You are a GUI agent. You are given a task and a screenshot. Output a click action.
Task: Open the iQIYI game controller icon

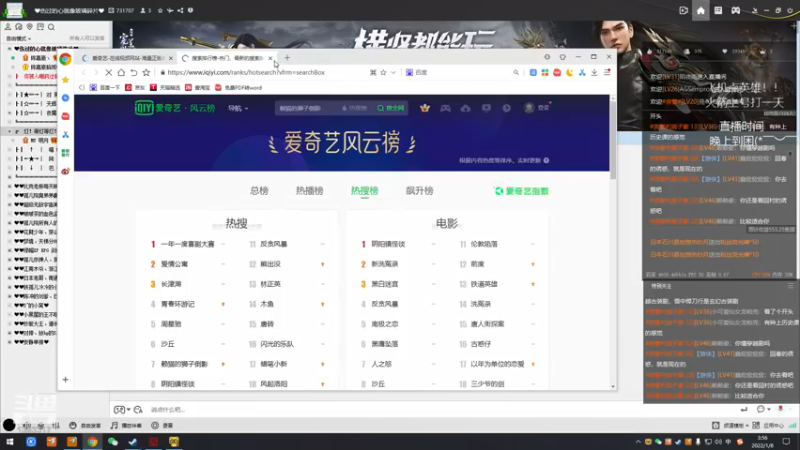pos(445,108)
